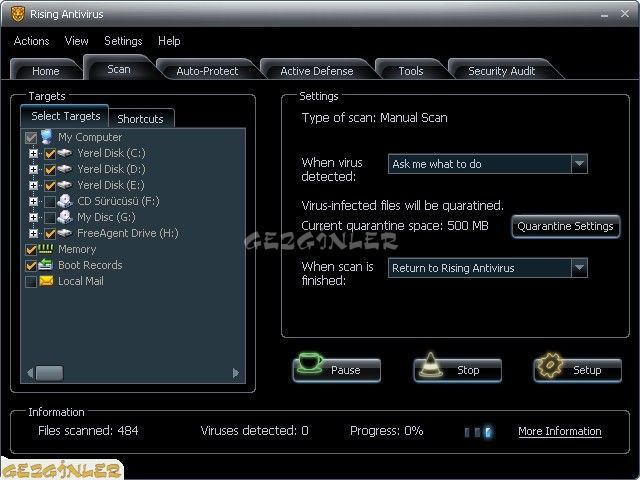Click 'Type of scan: Manual Scan' text
Viewport: 640px width, 480px height.
[374, 118]
